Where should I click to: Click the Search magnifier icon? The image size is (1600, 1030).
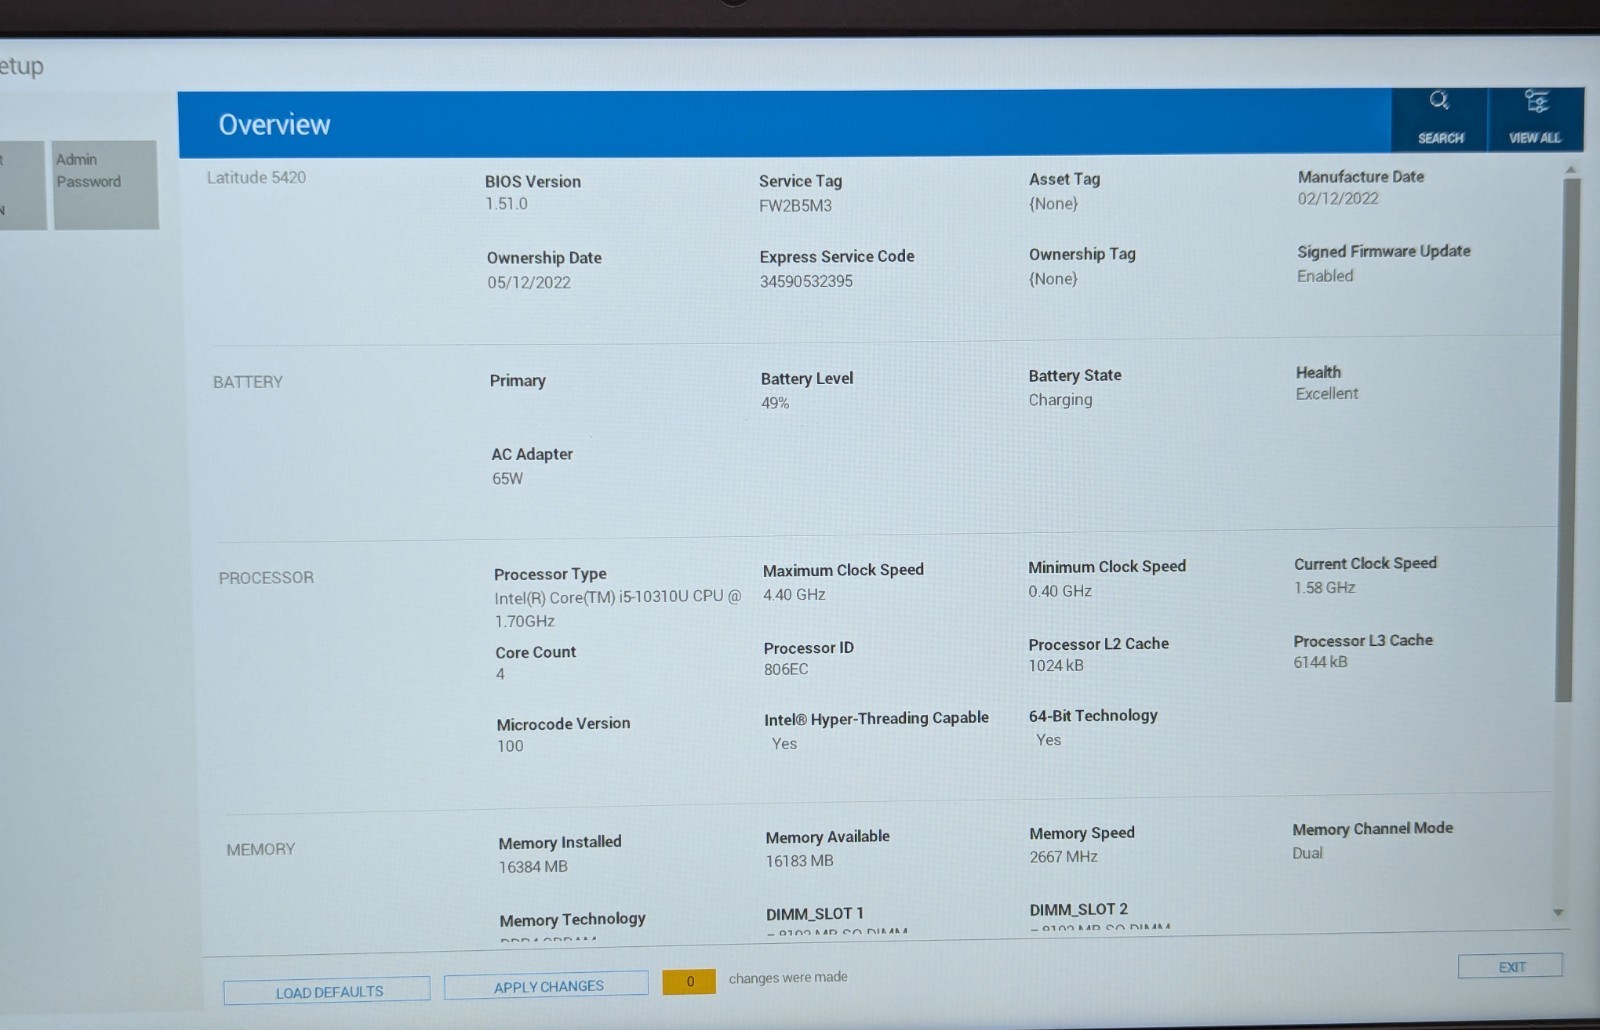[1439, 100]
